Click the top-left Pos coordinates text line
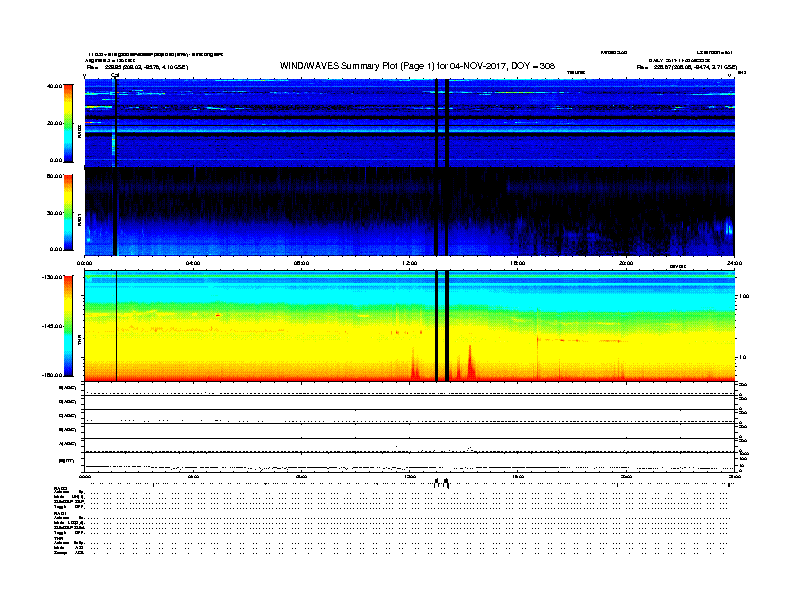This screenshot has width=792, height=612. (137, 67)
